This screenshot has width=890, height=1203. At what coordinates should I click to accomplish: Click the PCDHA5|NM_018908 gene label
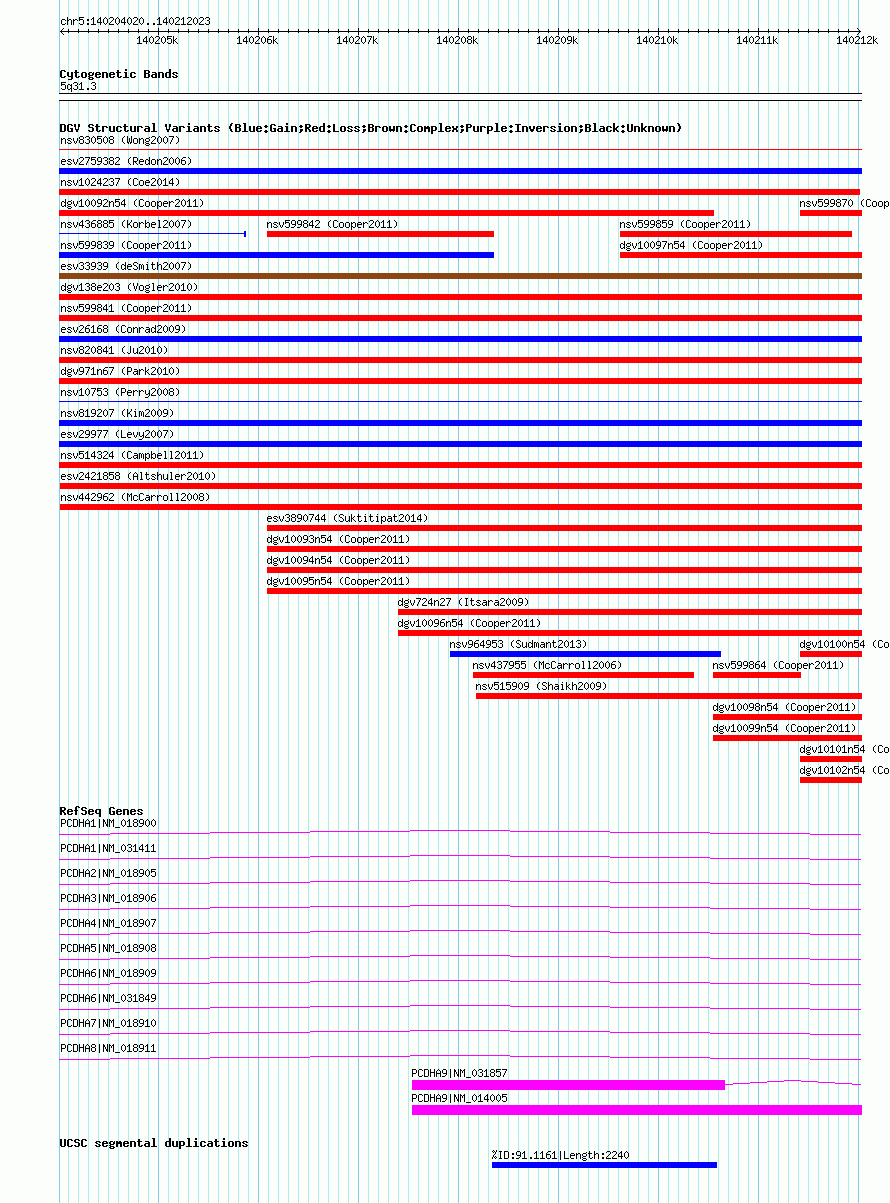tap(108, 948)
